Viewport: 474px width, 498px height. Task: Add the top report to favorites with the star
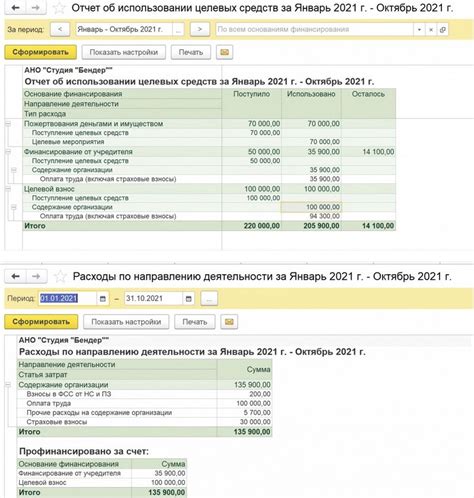tap(59, 7)
